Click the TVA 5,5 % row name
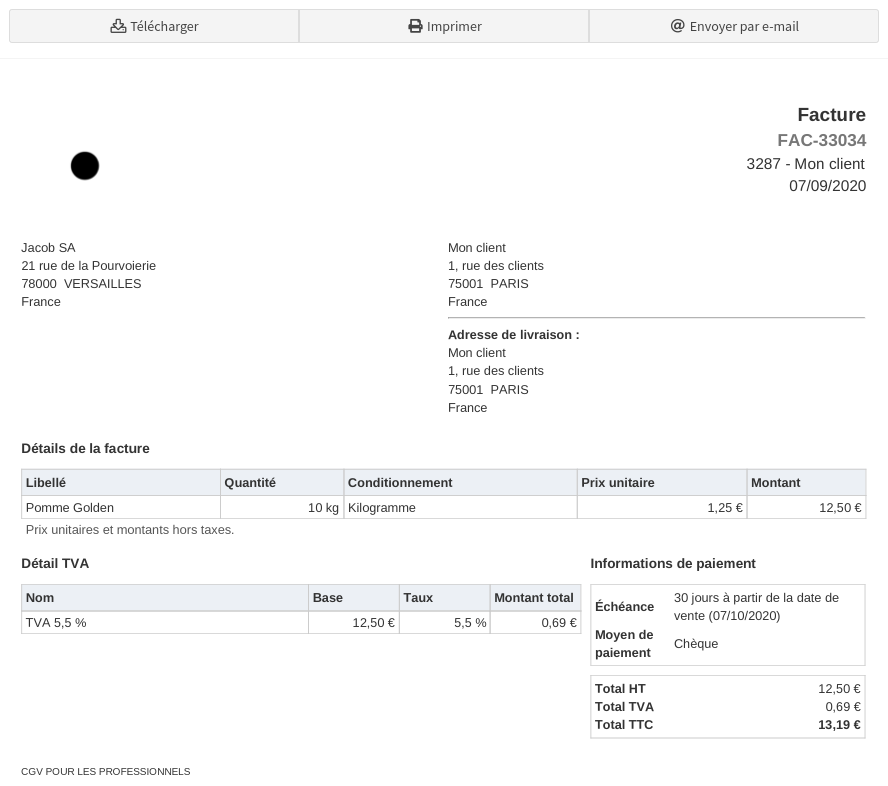888x786 pixels. click(x=56, y=623)
